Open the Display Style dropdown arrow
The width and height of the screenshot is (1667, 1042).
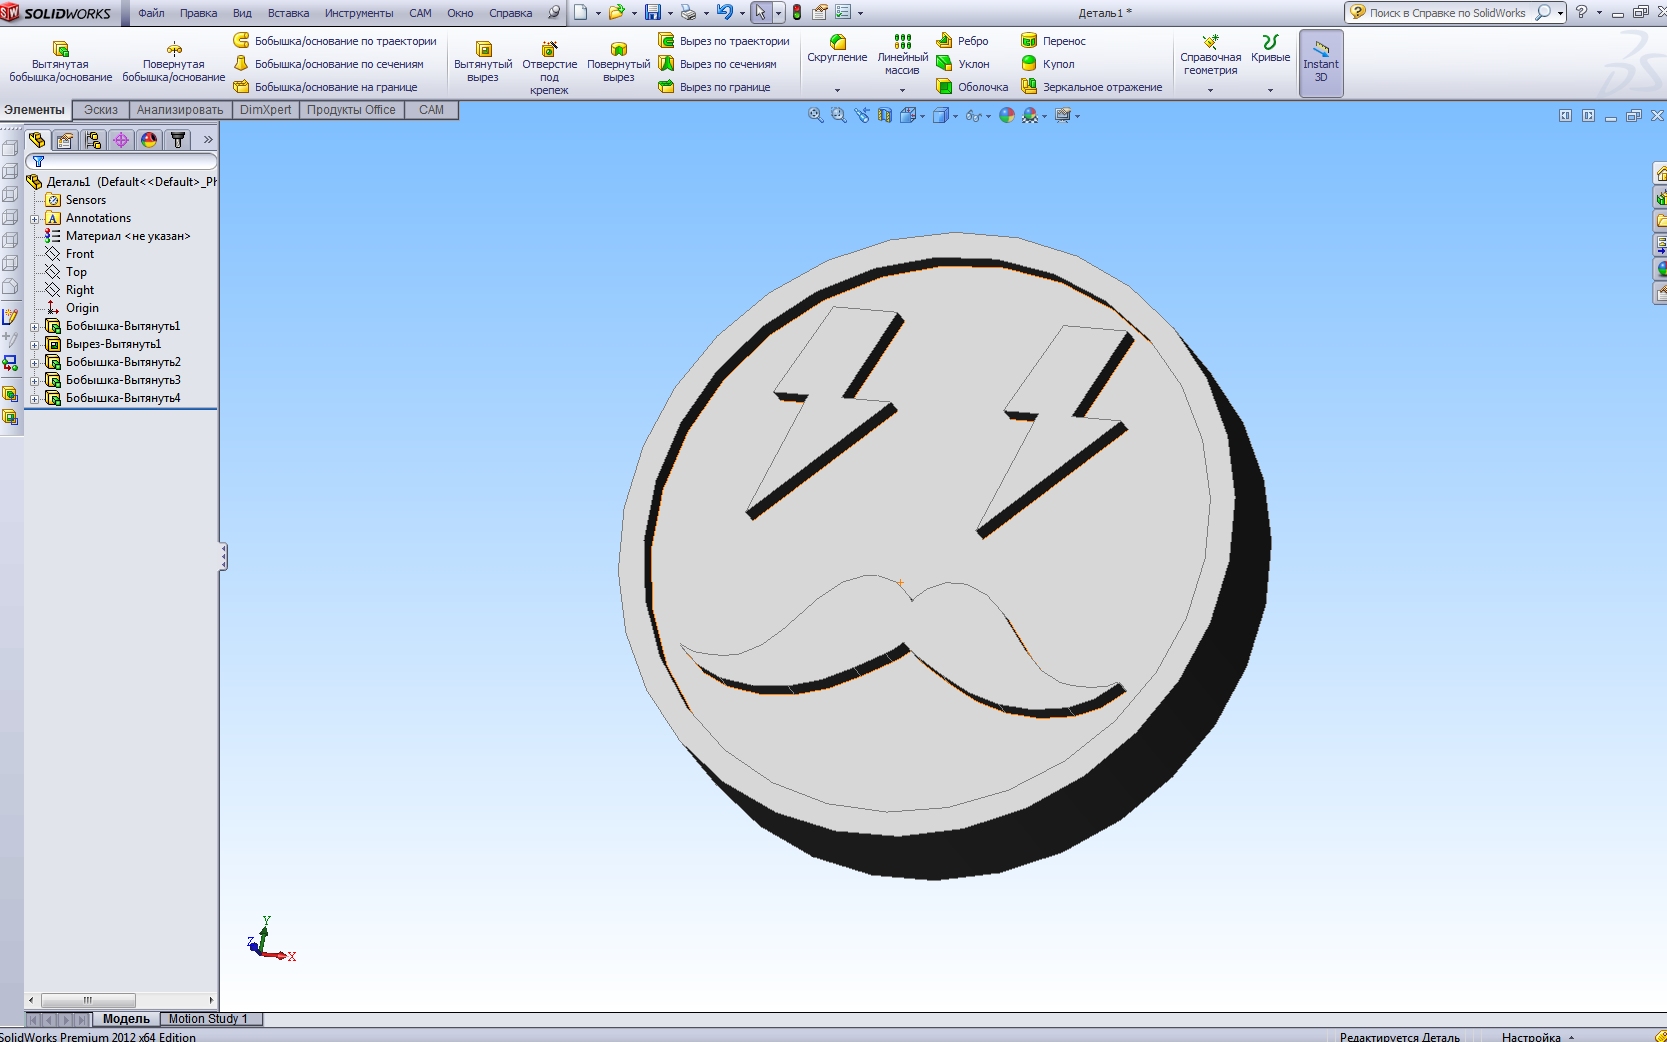point(956,117)
